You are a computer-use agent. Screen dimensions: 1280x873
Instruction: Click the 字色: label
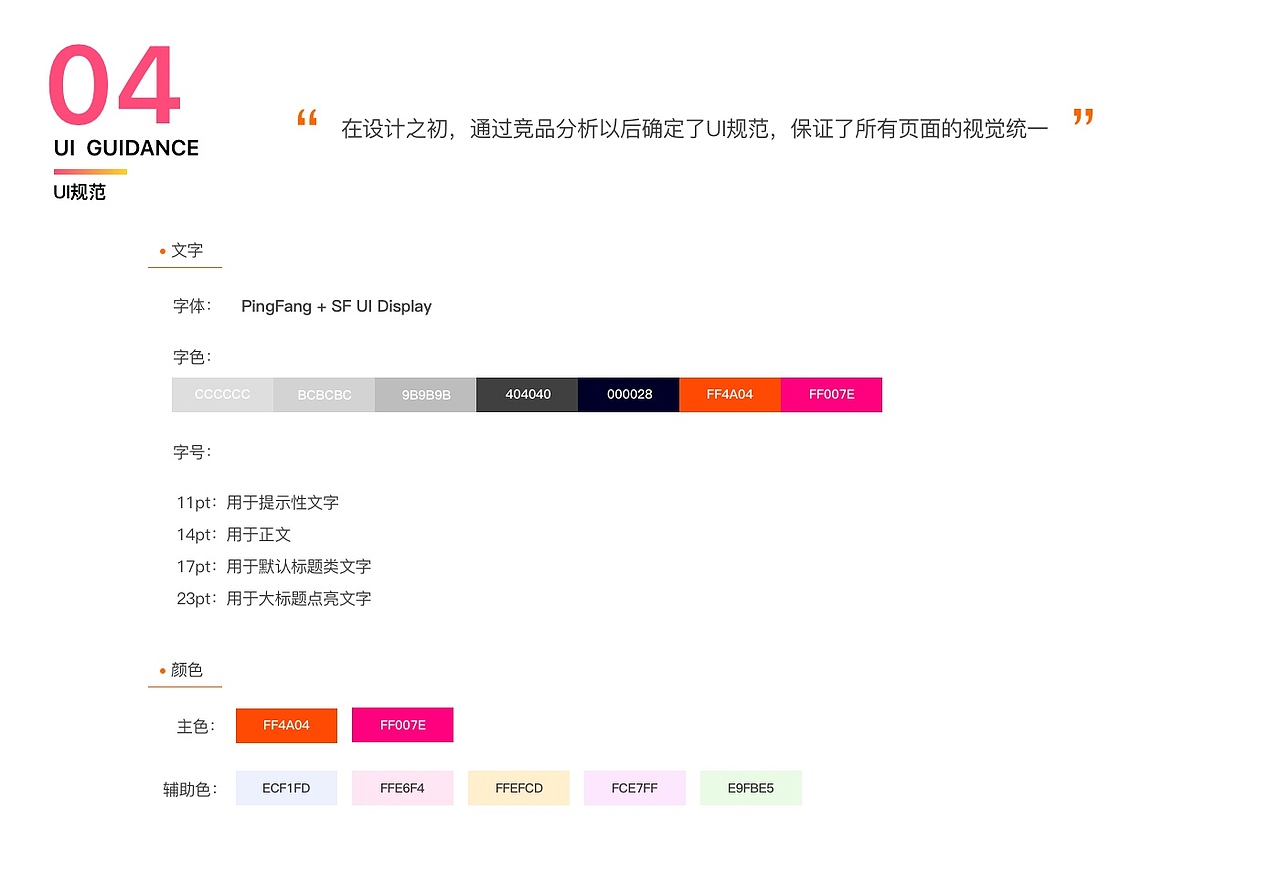pyautogui.click(x=192, y=357)
